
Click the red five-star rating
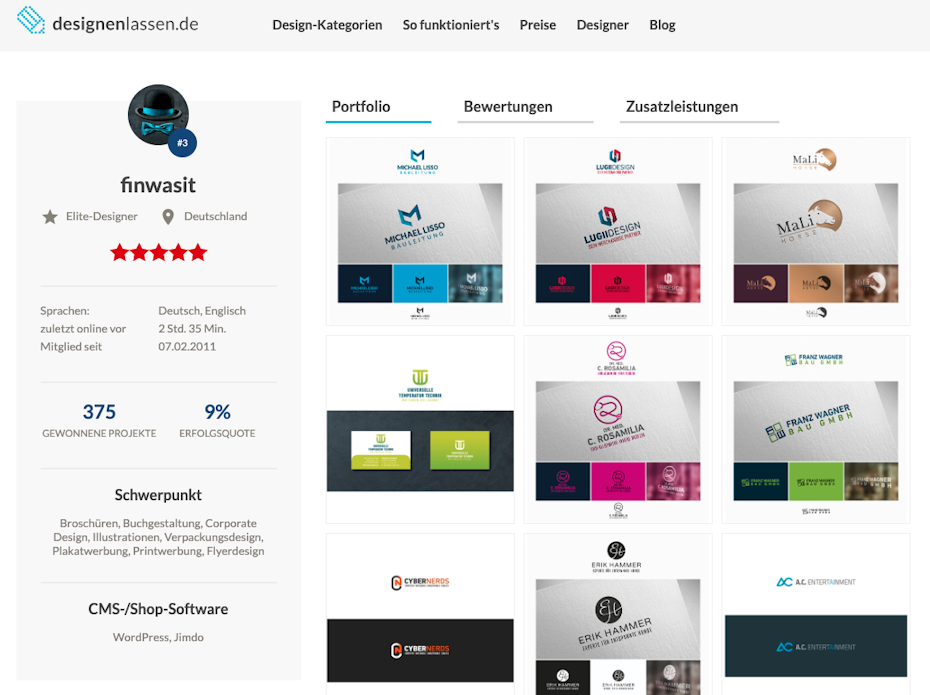tap(158, 253)
